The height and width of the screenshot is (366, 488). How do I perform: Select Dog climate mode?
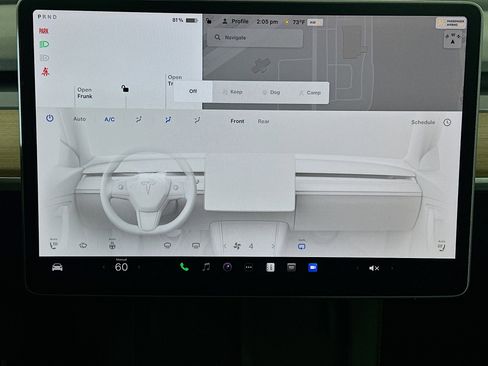(x=271, y=92)
